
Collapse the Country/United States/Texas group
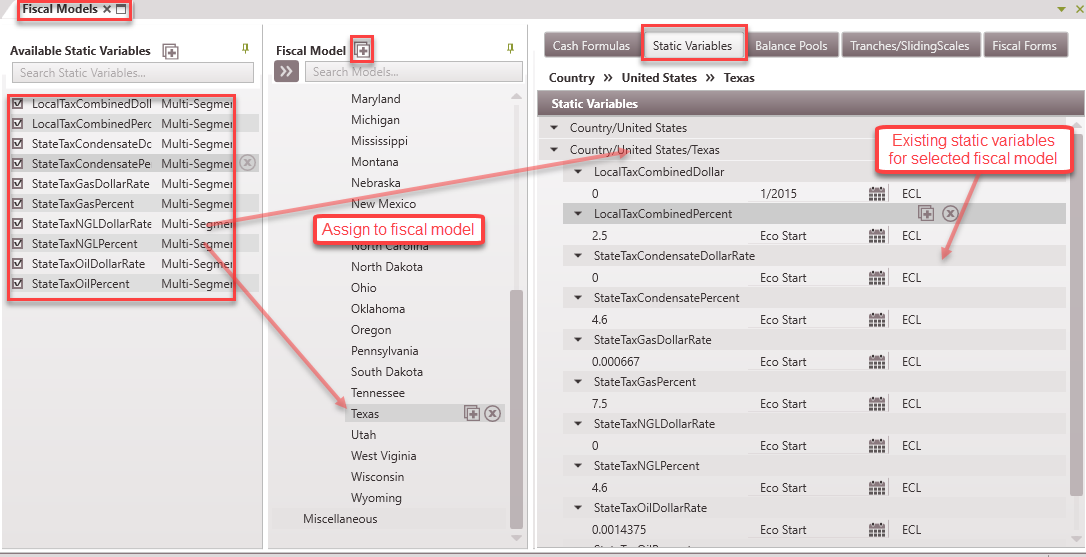[554, 150]
